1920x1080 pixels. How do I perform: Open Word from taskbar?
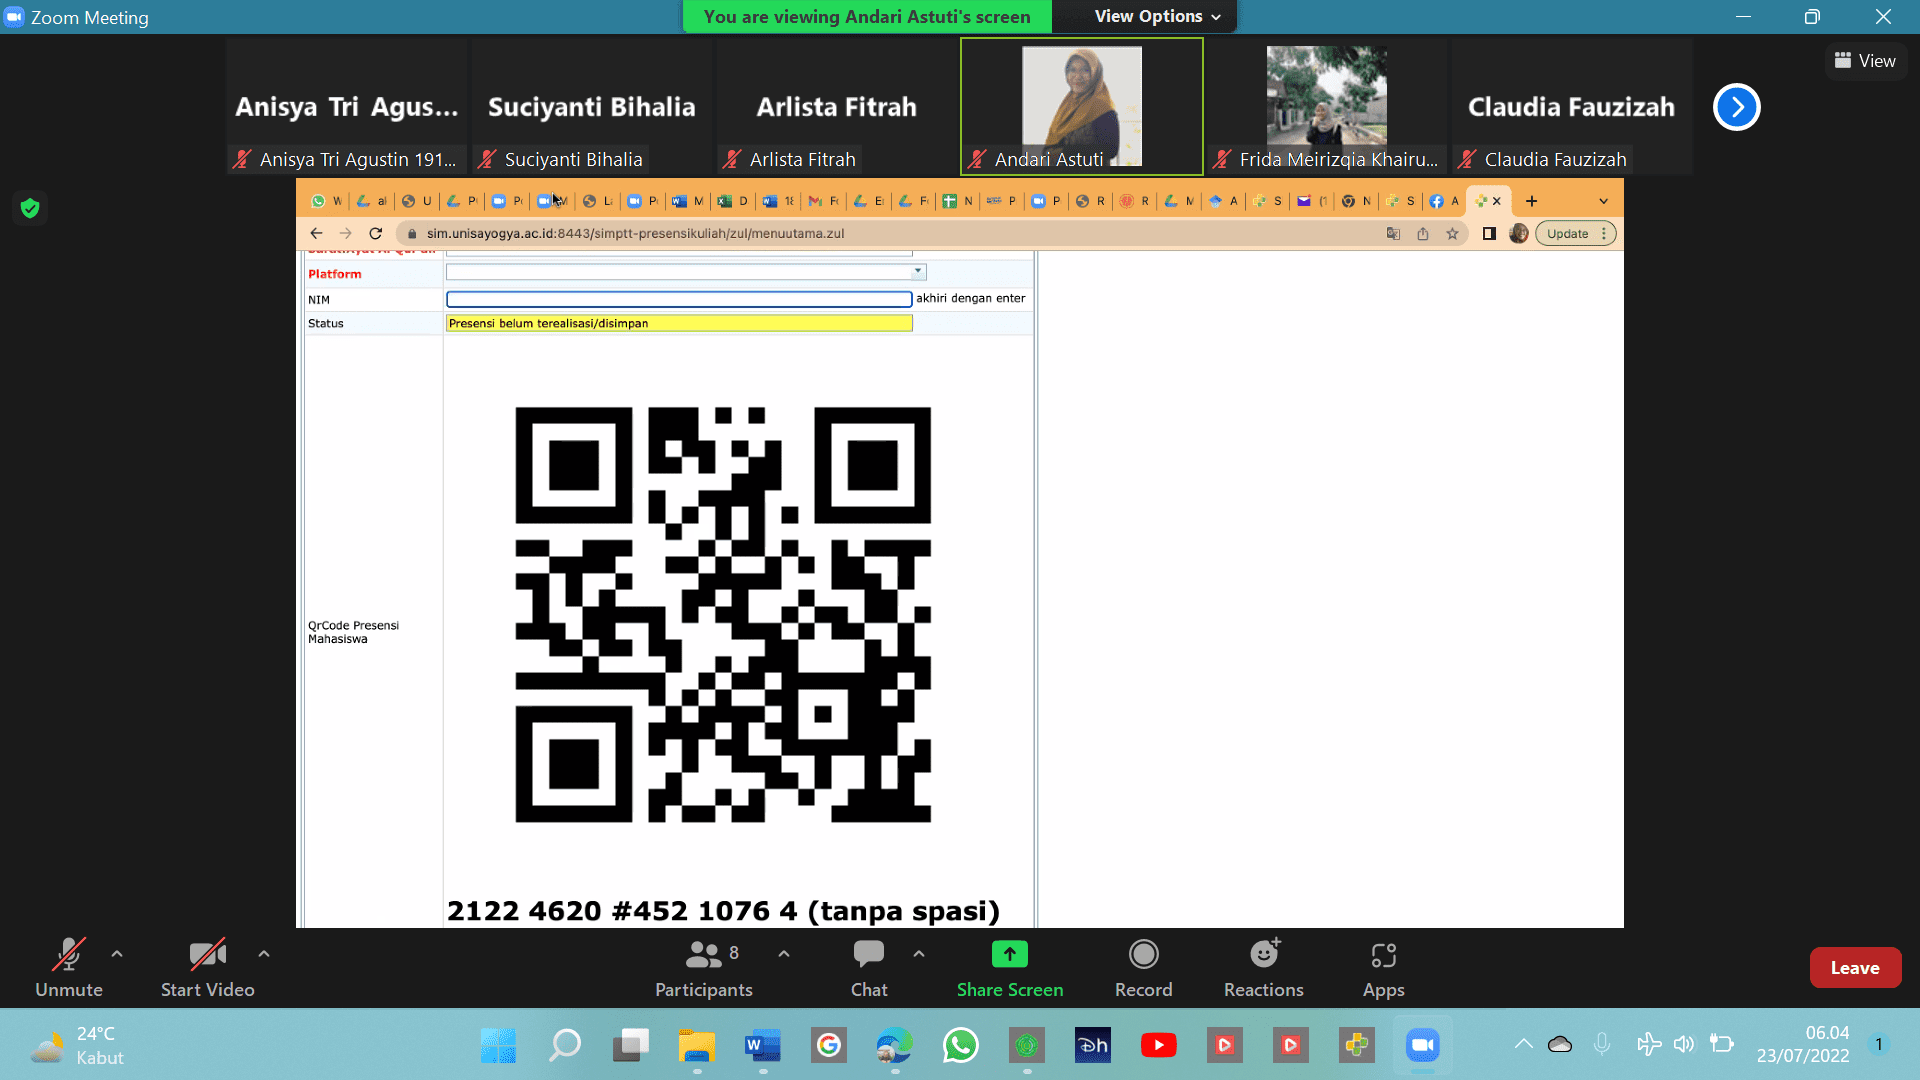[763, 1046]
